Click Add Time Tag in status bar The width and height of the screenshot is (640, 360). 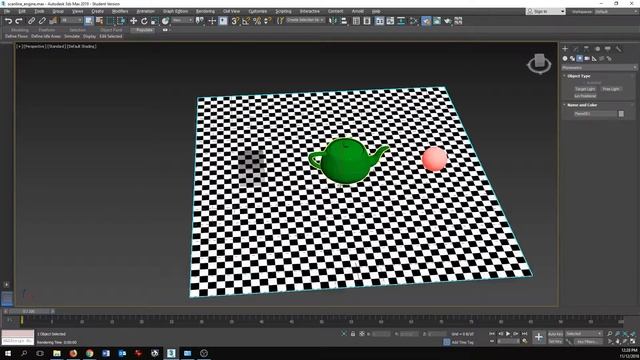coord(462,342)
